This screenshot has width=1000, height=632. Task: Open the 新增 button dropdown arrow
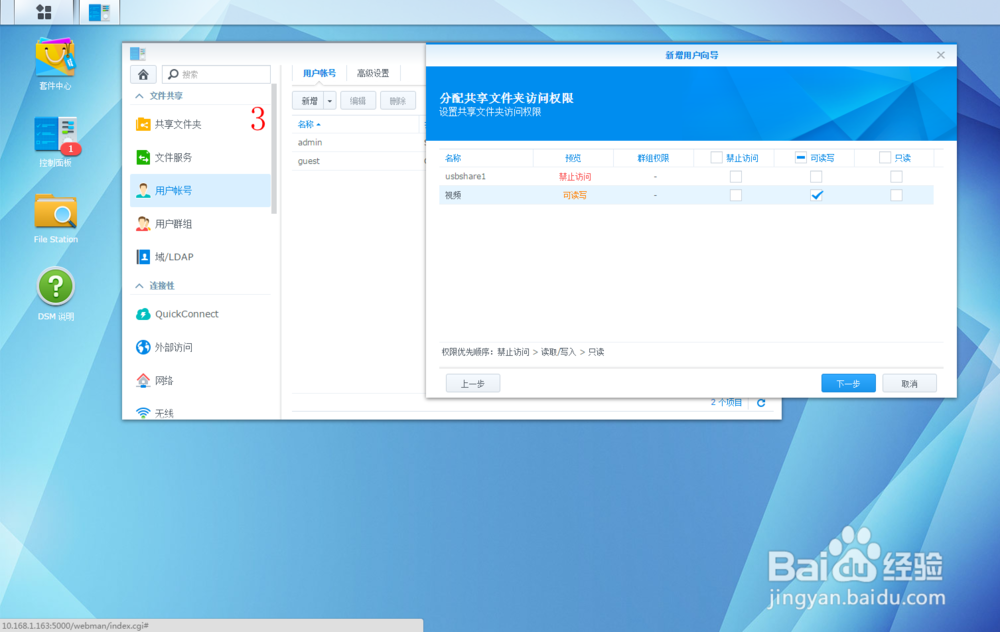(331, 100)
